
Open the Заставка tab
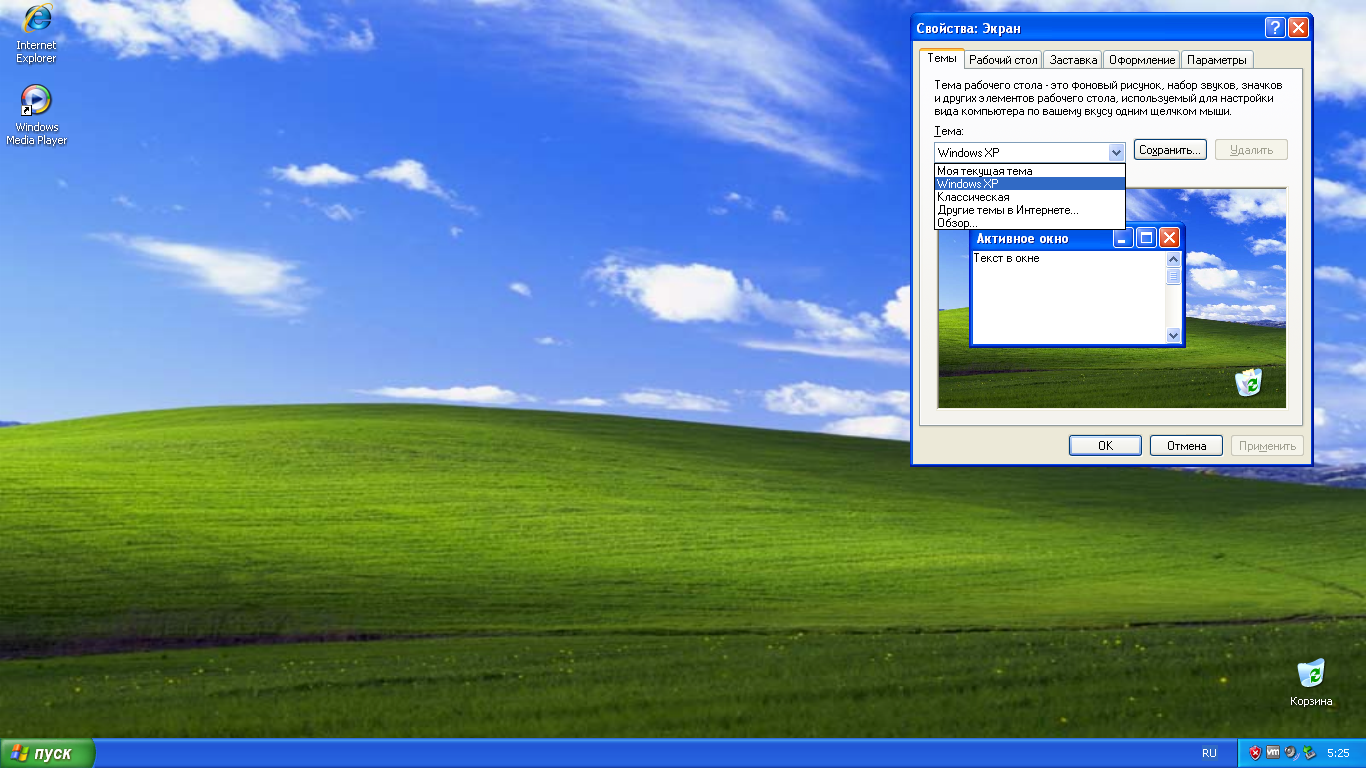pyautogui.click(x=1073, y=60)
